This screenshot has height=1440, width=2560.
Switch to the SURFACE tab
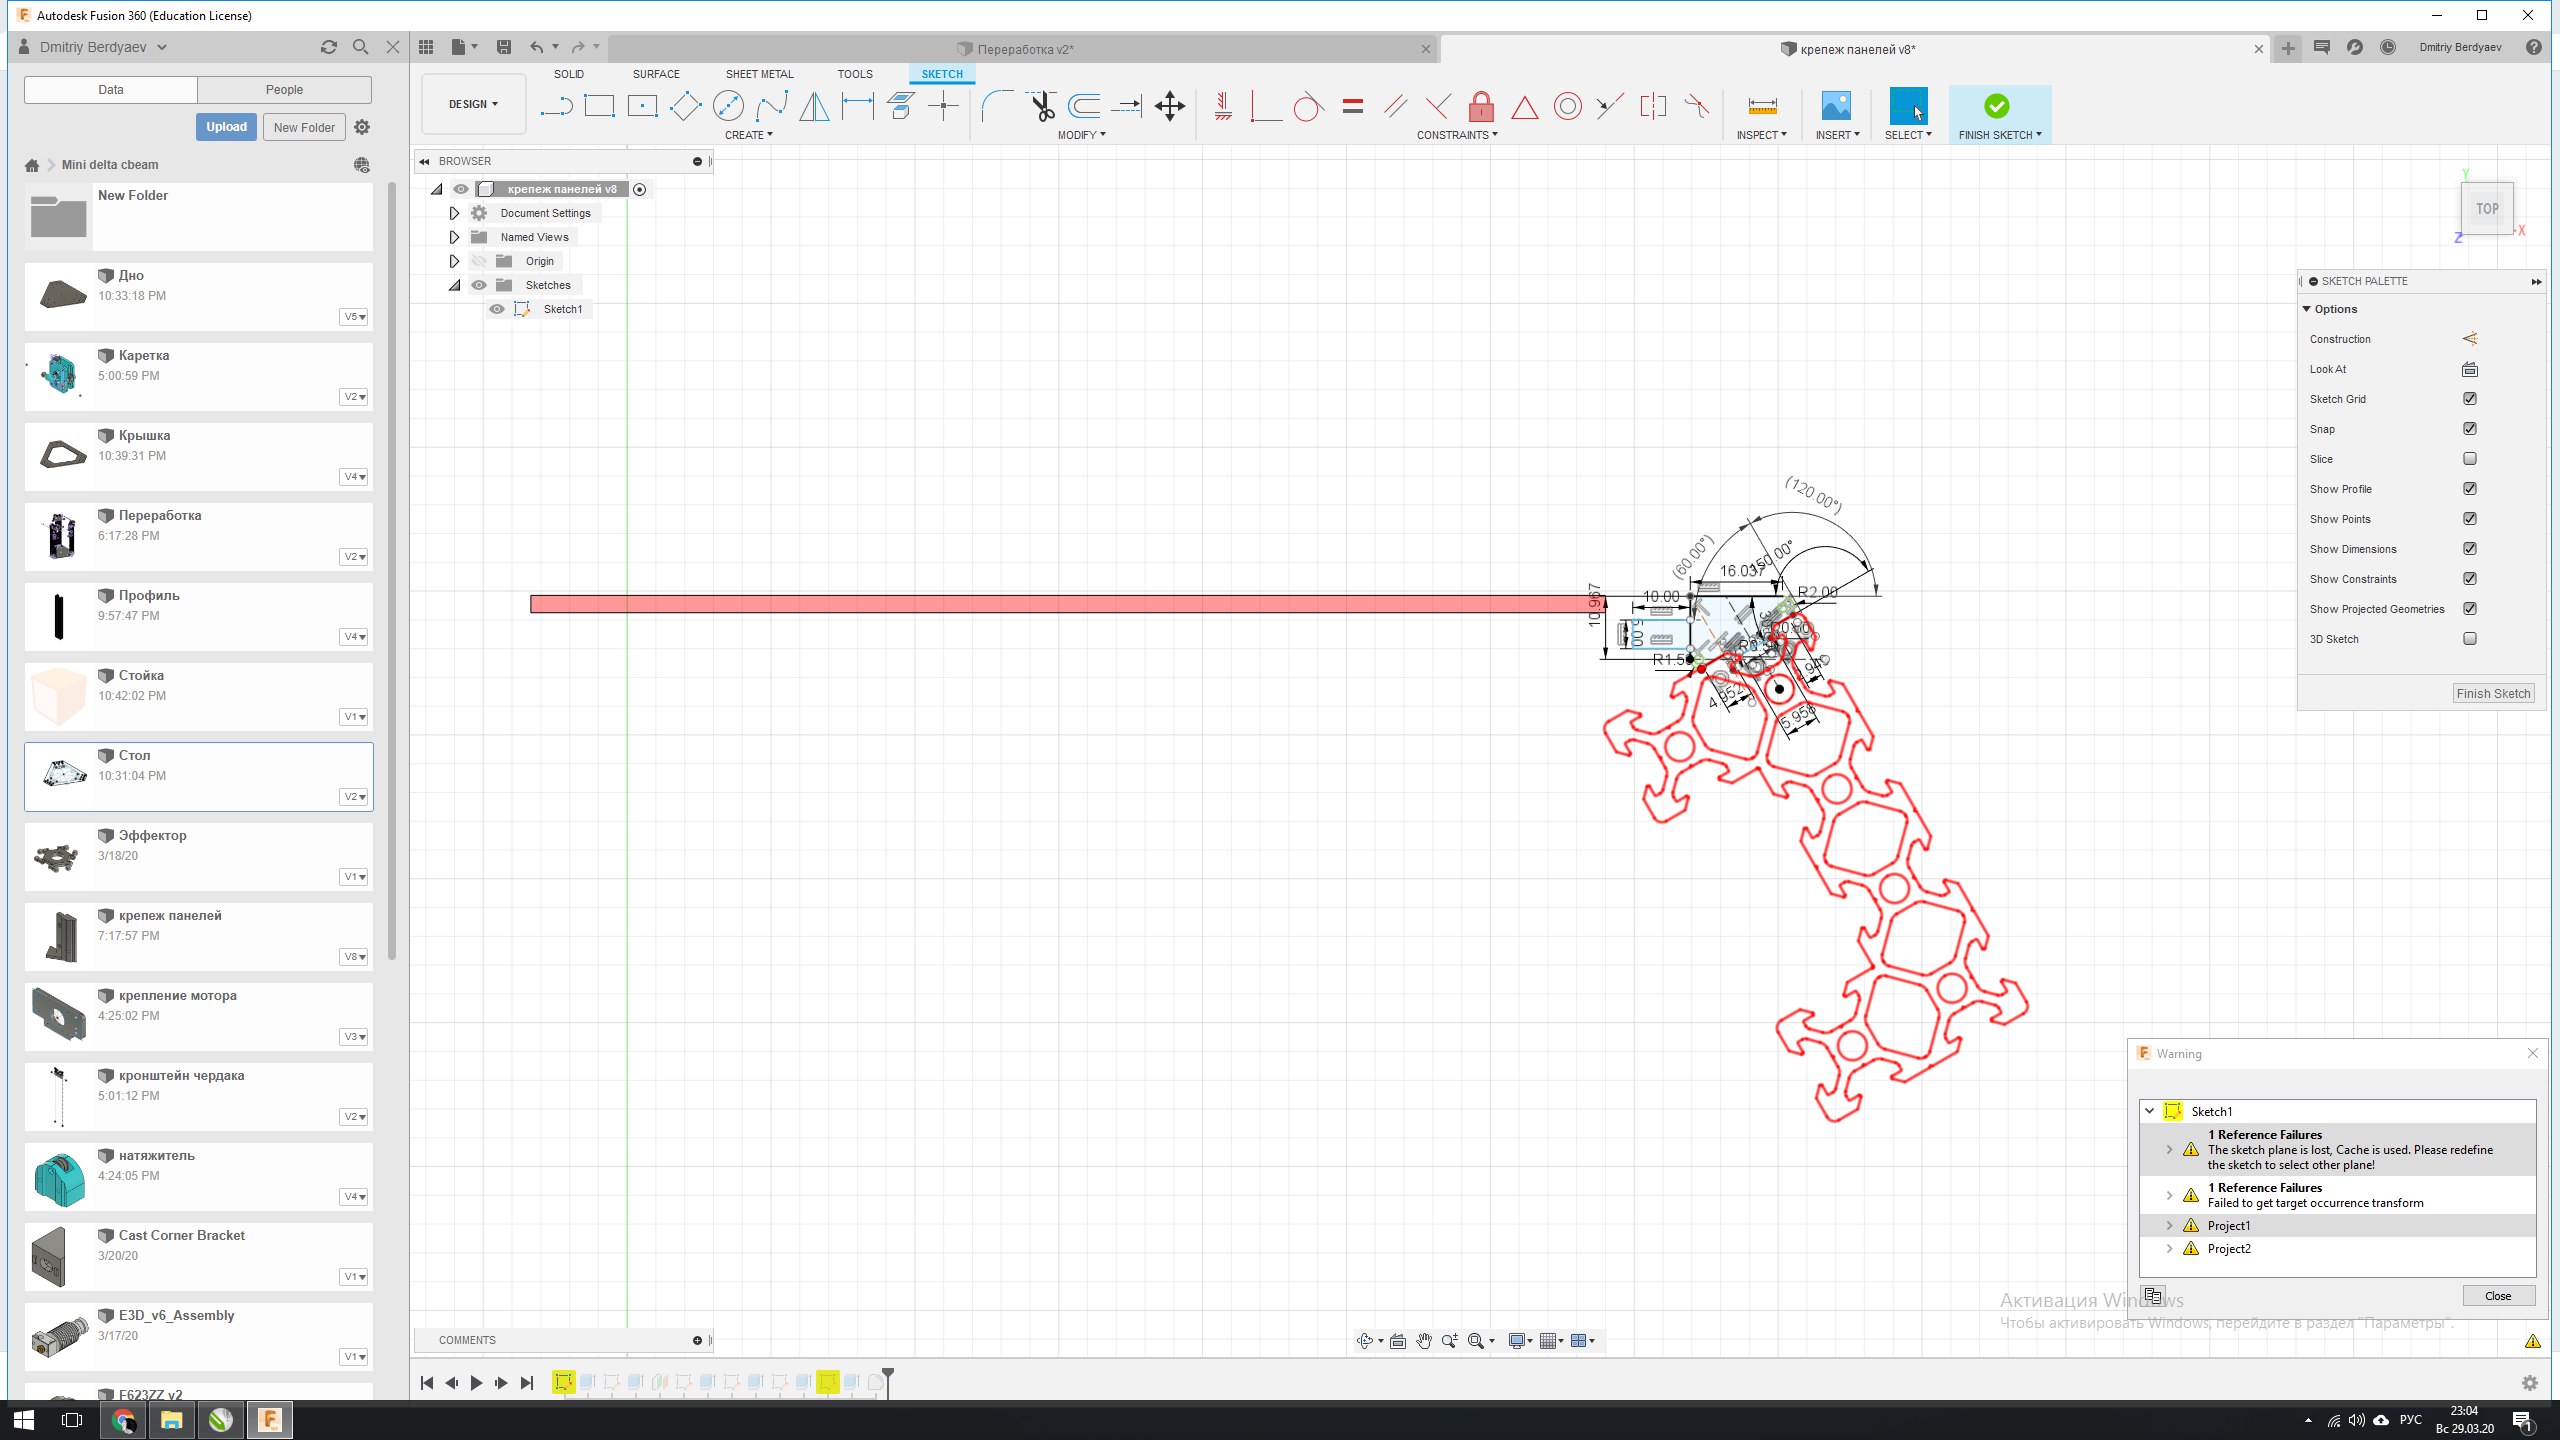click(x=656, y=74)
